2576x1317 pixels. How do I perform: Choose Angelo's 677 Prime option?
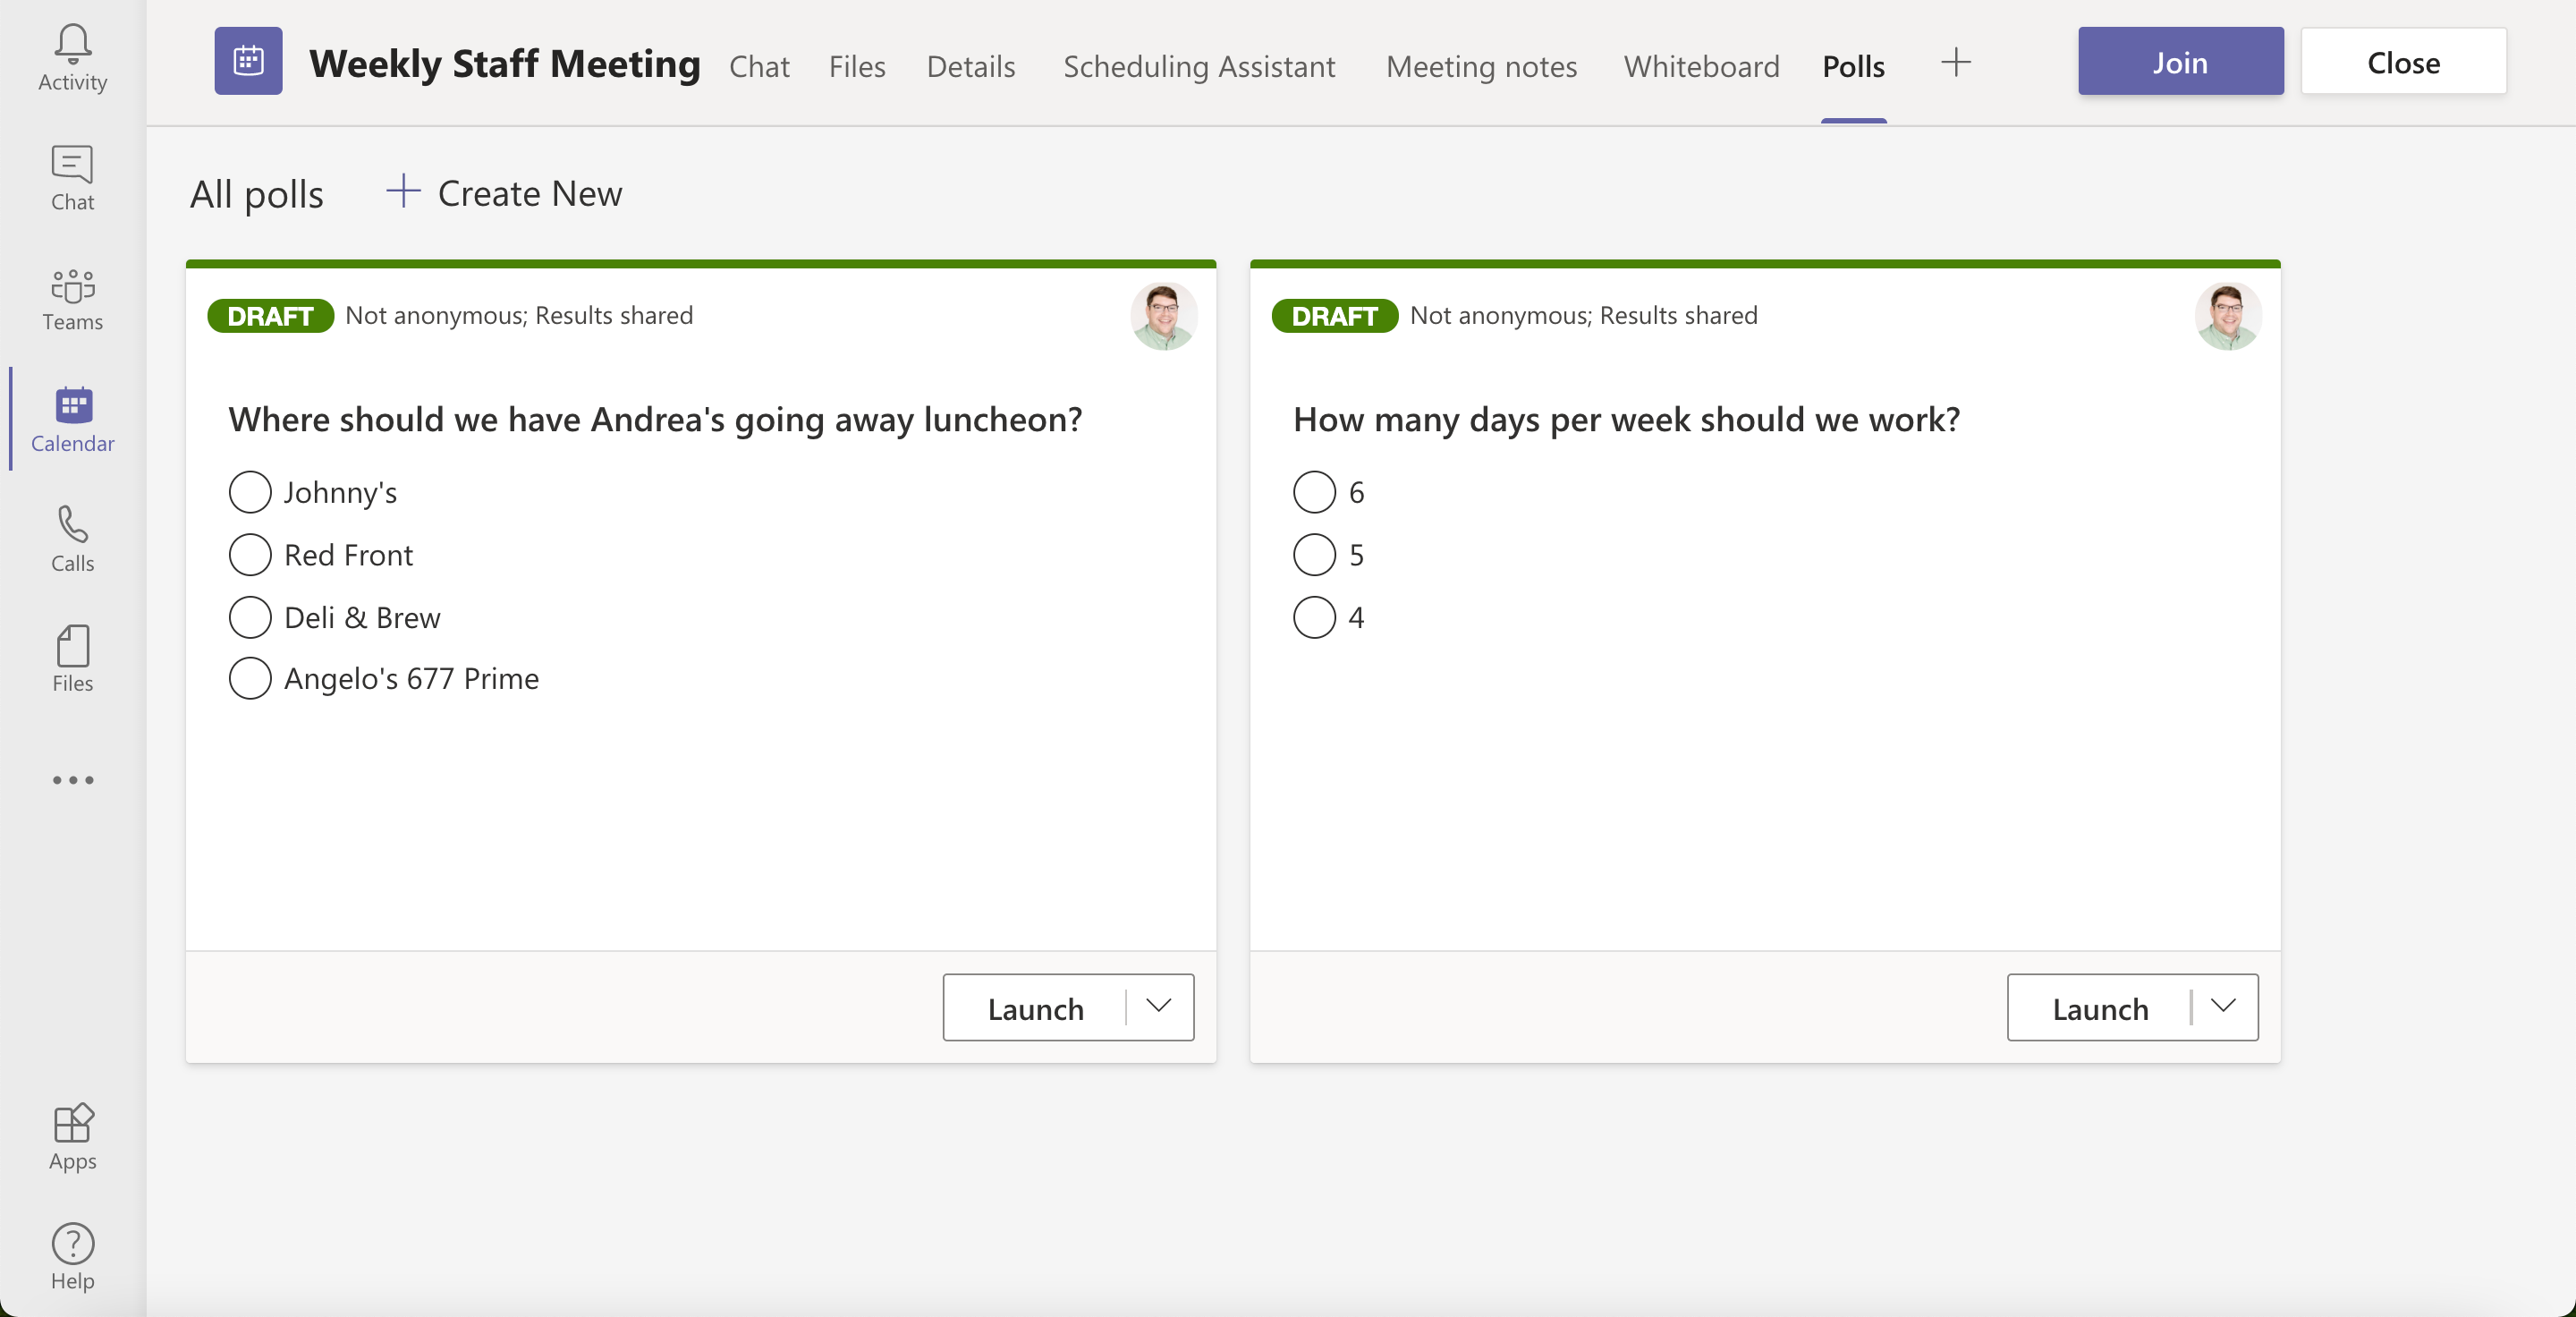click(250, 678)
